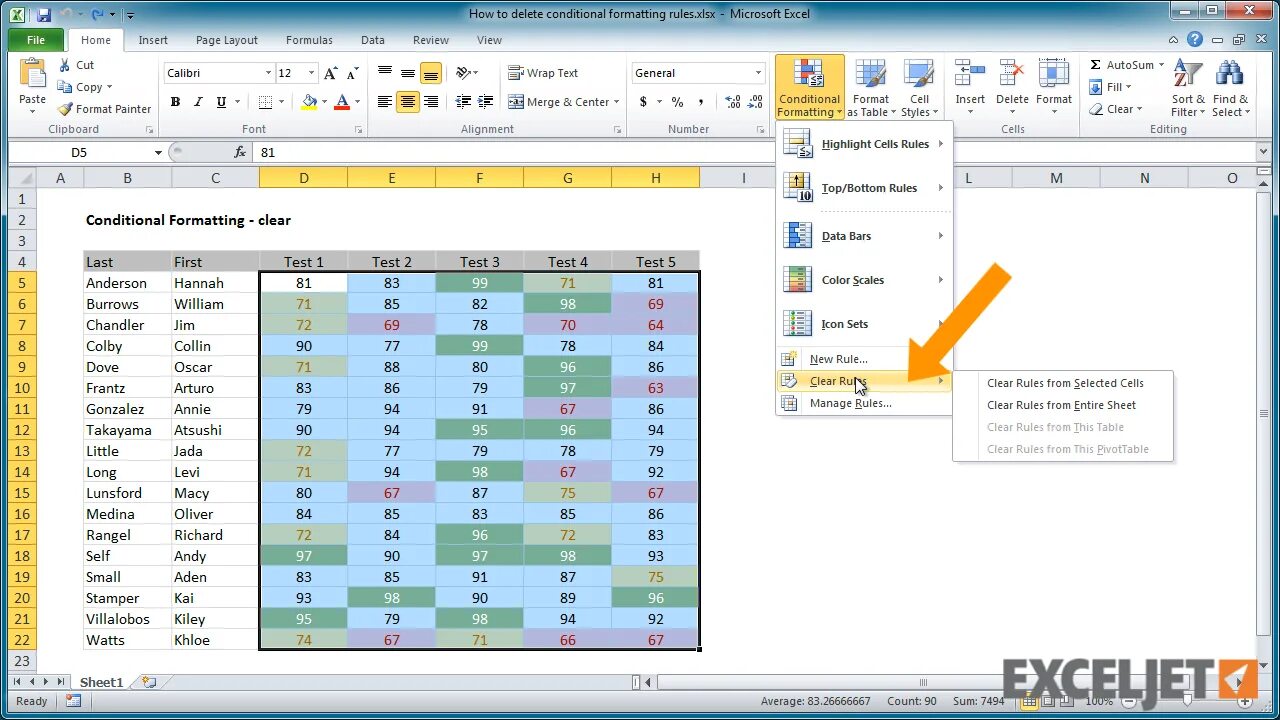Apply percent style
This screenshot has height=720, width=1280.
click(677, 102)
